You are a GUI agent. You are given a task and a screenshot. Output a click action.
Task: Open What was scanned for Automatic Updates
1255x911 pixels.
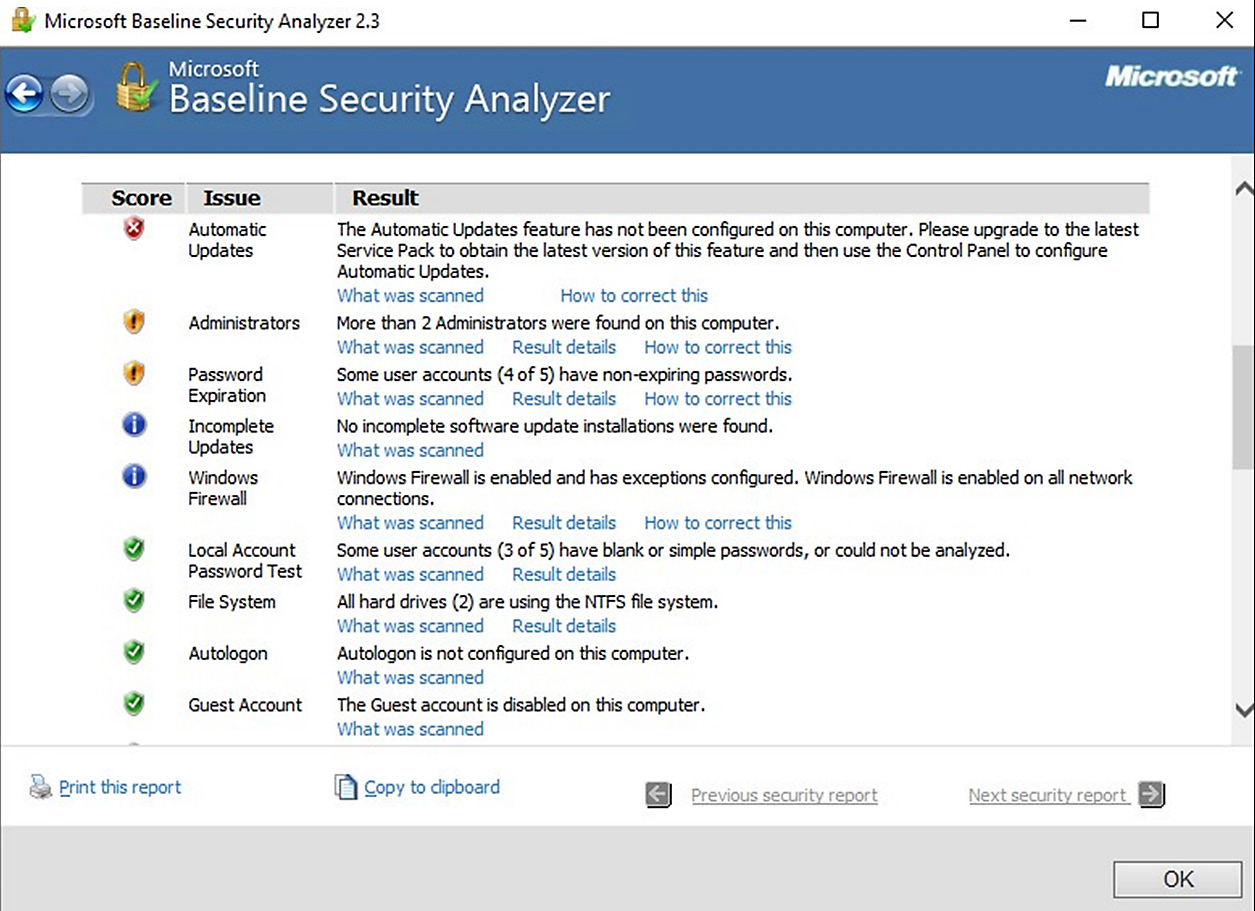pos(410,295)
